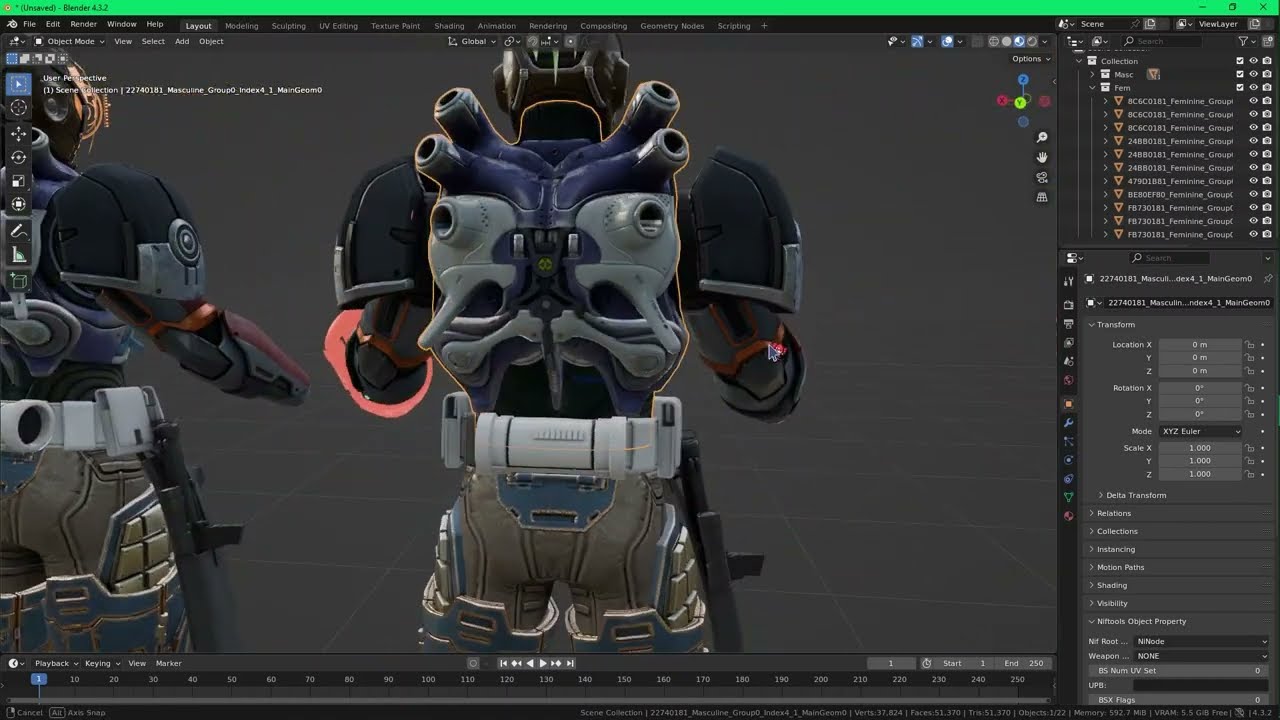Open the World properties tab
This screenshot has height=720, width=1280.
[x=1068, y=380]
